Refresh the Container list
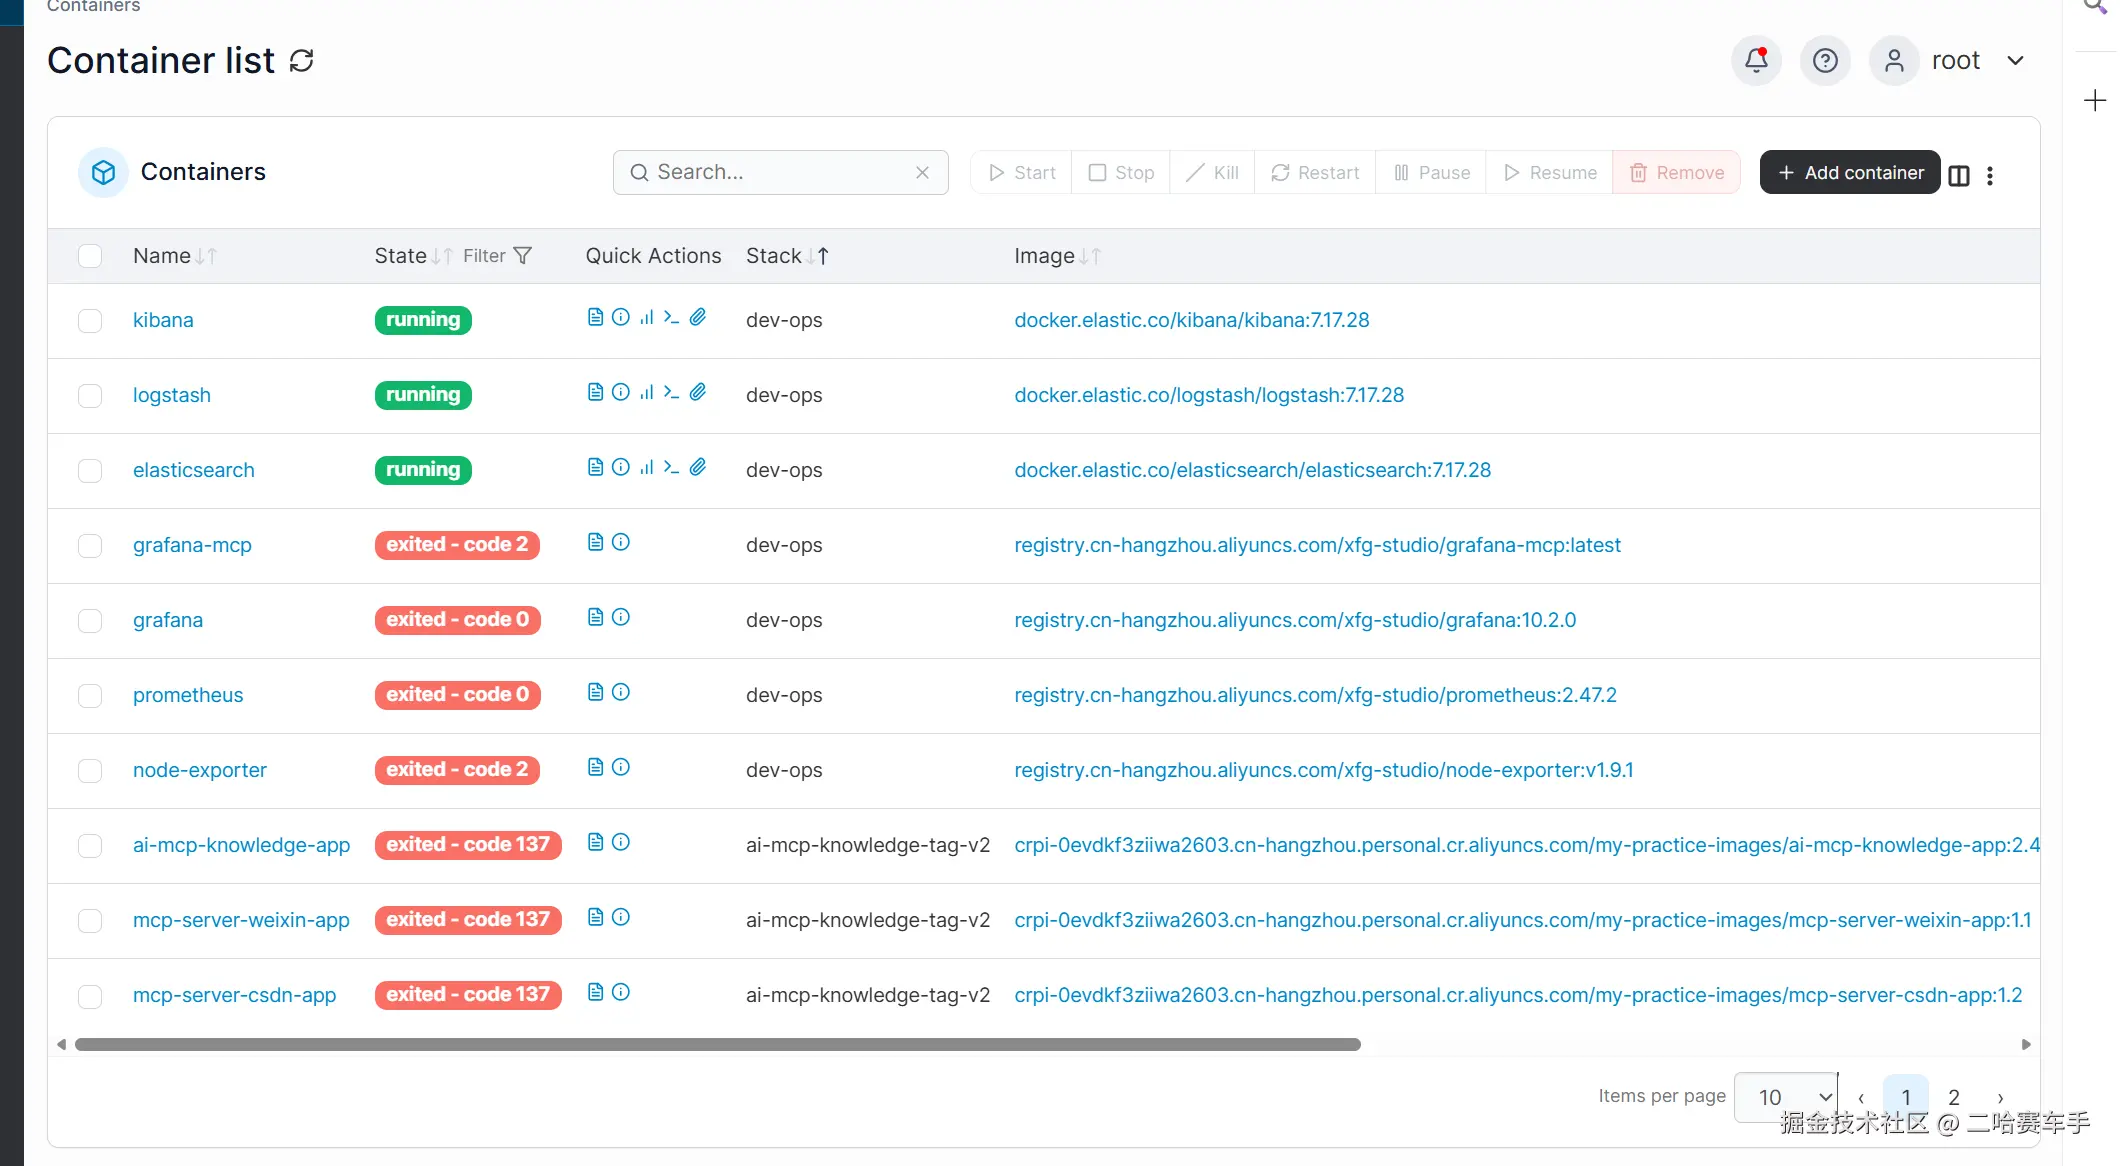 (301, 61)
